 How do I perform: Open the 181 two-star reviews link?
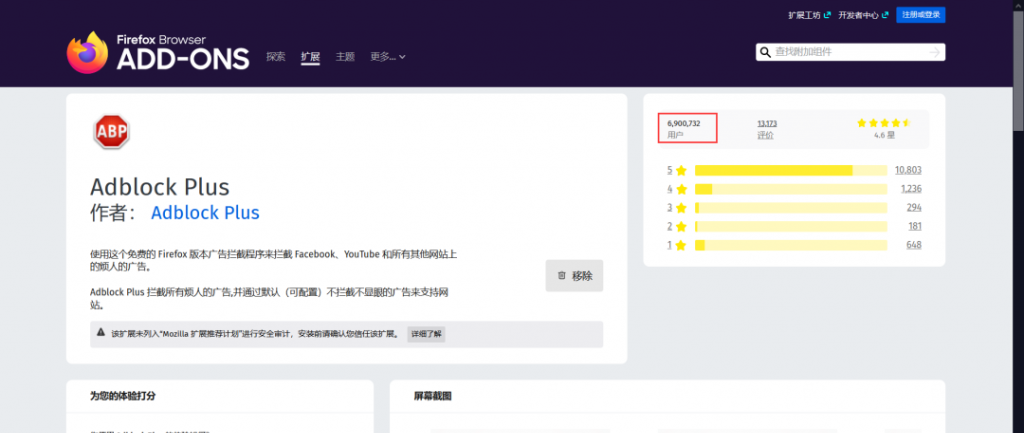[914, 227]
